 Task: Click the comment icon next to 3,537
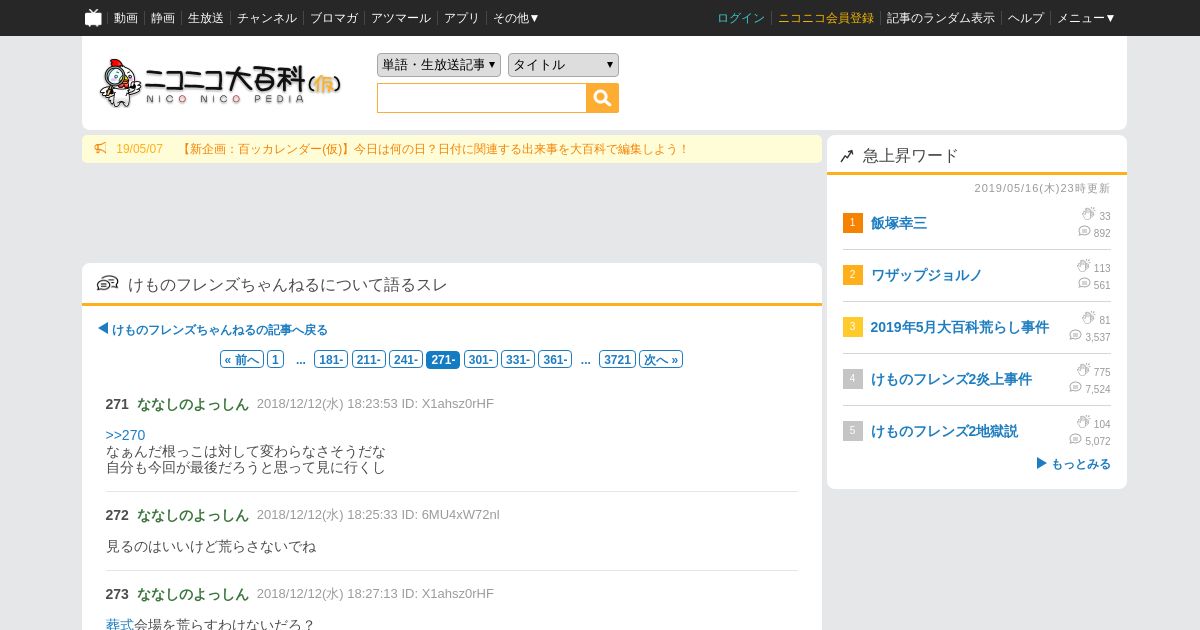(x=1075, y=335)
